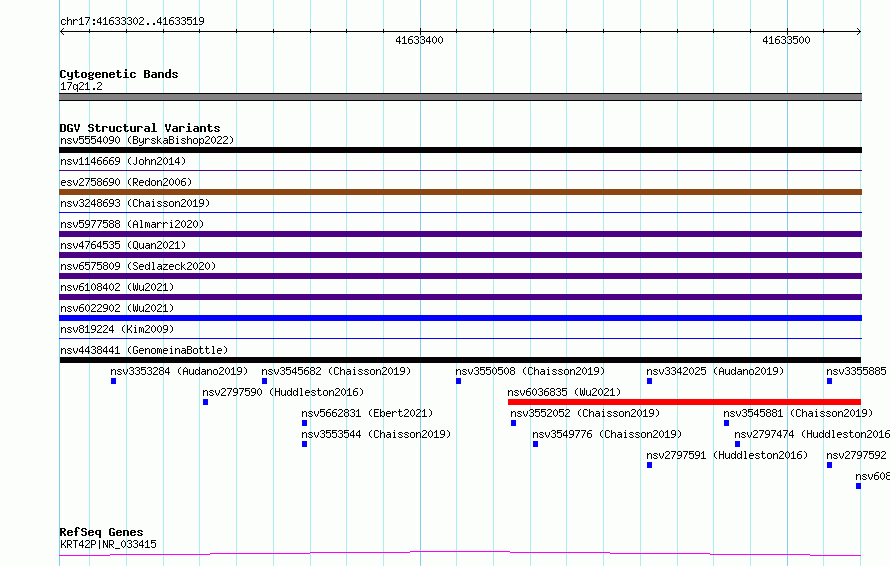Click nsv6575809 (Sedlazeck2020) label
Screen dimensions: 890x566
click(138, 266)
